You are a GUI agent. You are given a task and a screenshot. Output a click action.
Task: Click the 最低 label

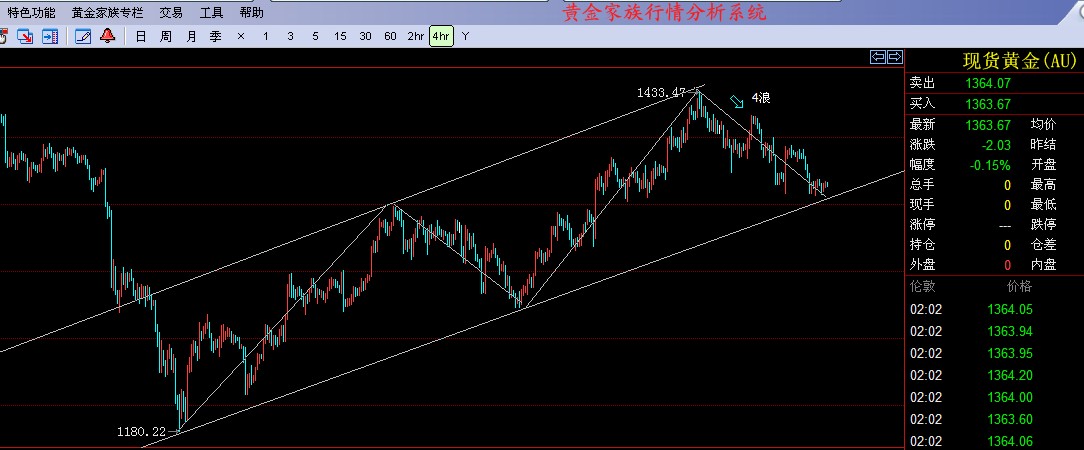coord(1043,205)
